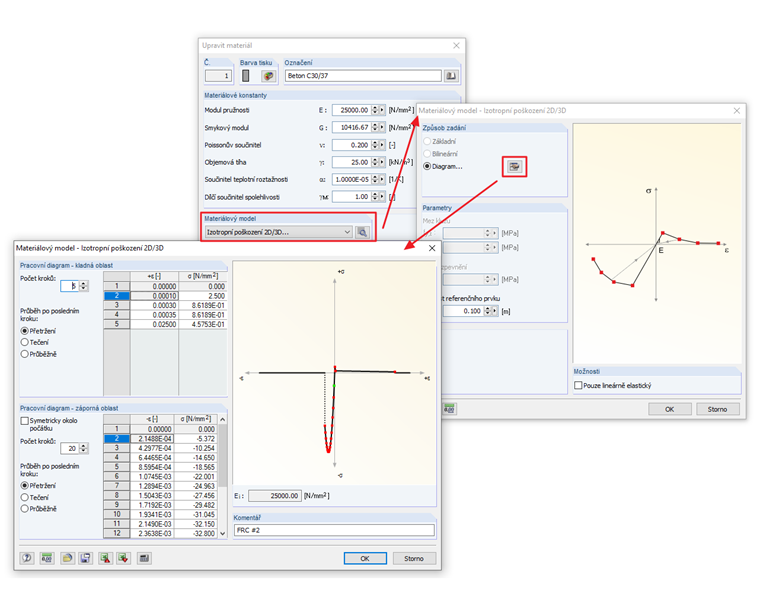This screenshot has height=610, width=760.
Task: Export table to Excel icon
Action: pos(105,558)
